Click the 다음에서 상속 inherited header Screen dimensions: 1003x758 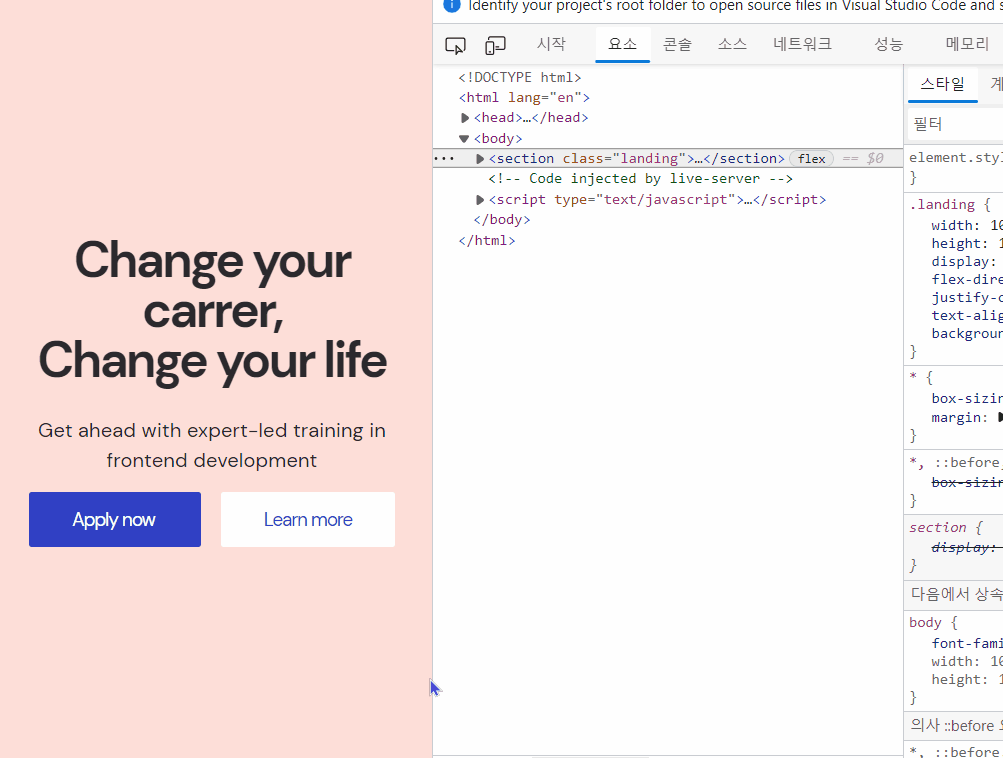pos(956,594)
